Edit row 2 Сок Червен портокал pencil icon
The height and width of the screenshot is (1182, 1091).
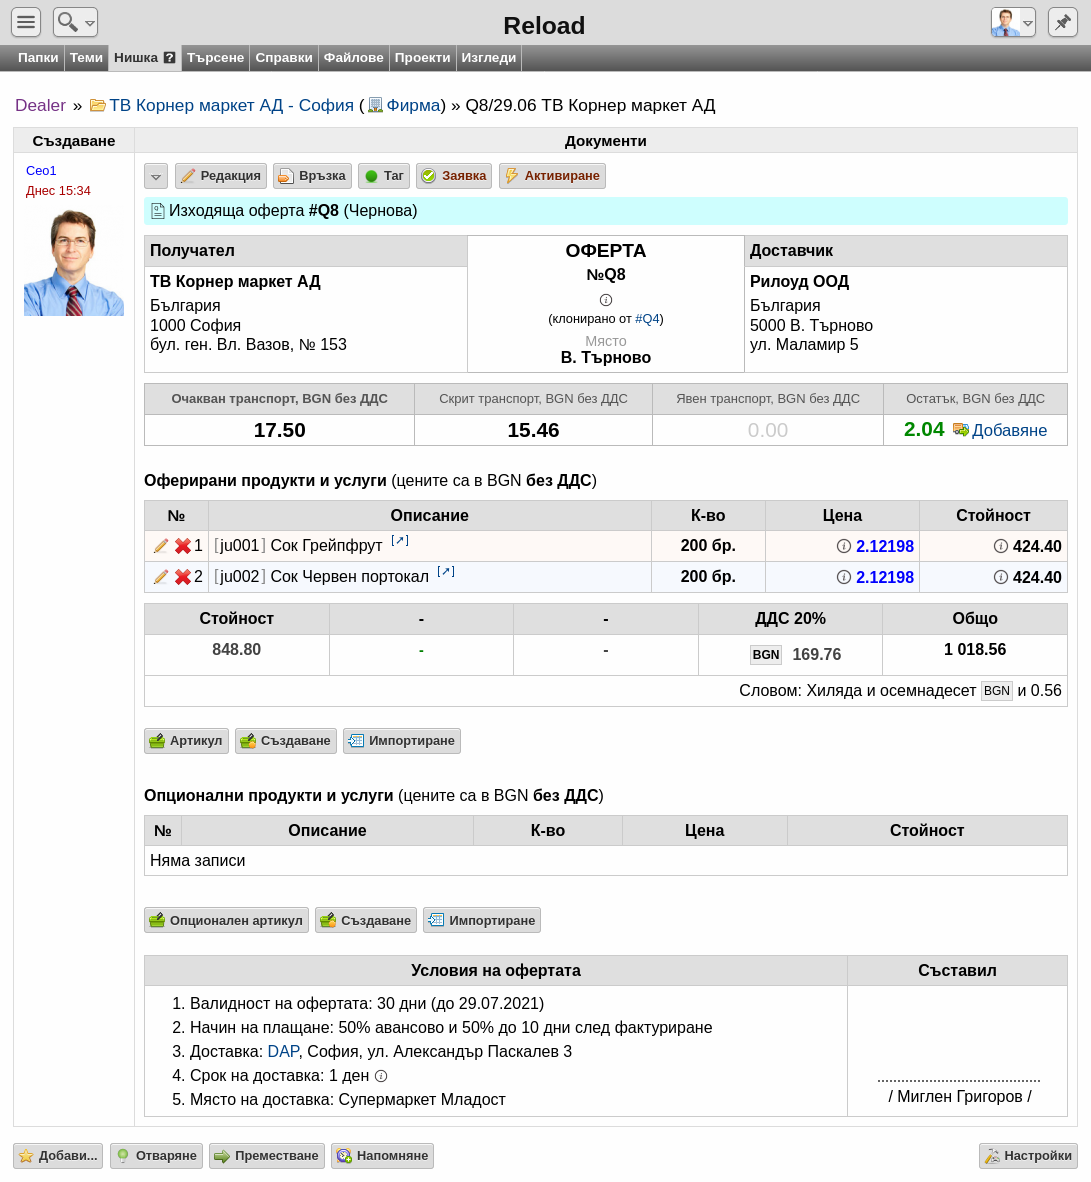(x=161, y=577)
